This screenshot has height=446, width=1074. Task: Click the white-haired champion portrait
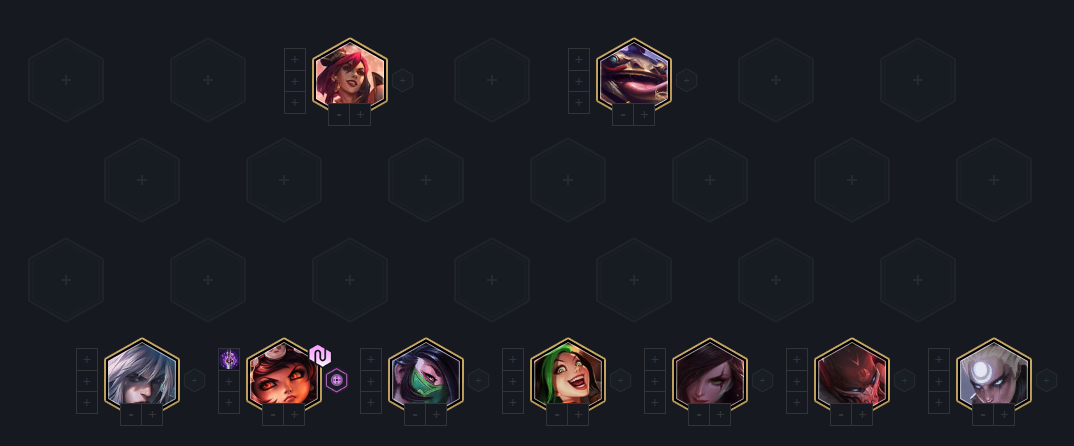tap(142, 374)
